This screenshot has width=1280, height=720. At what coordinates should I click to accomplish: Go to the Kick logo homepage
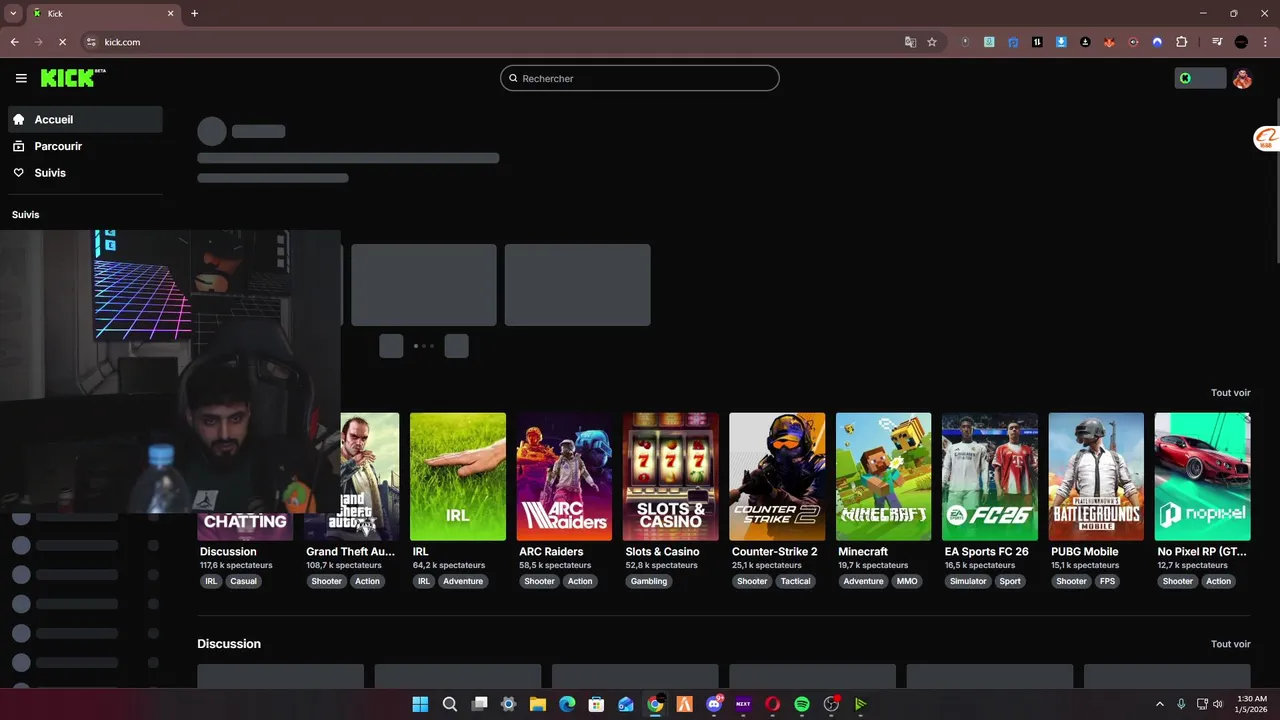click(73, 78)
